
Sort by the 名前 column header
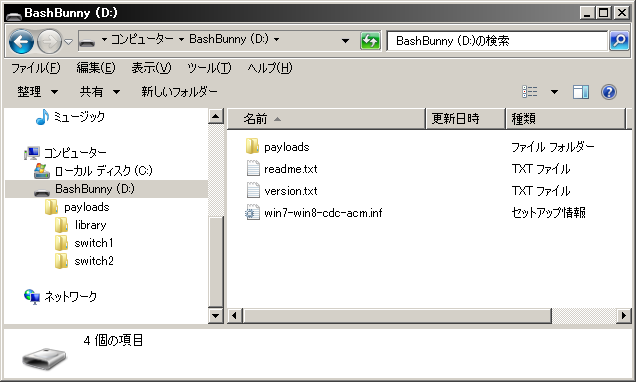click(326, 119)
